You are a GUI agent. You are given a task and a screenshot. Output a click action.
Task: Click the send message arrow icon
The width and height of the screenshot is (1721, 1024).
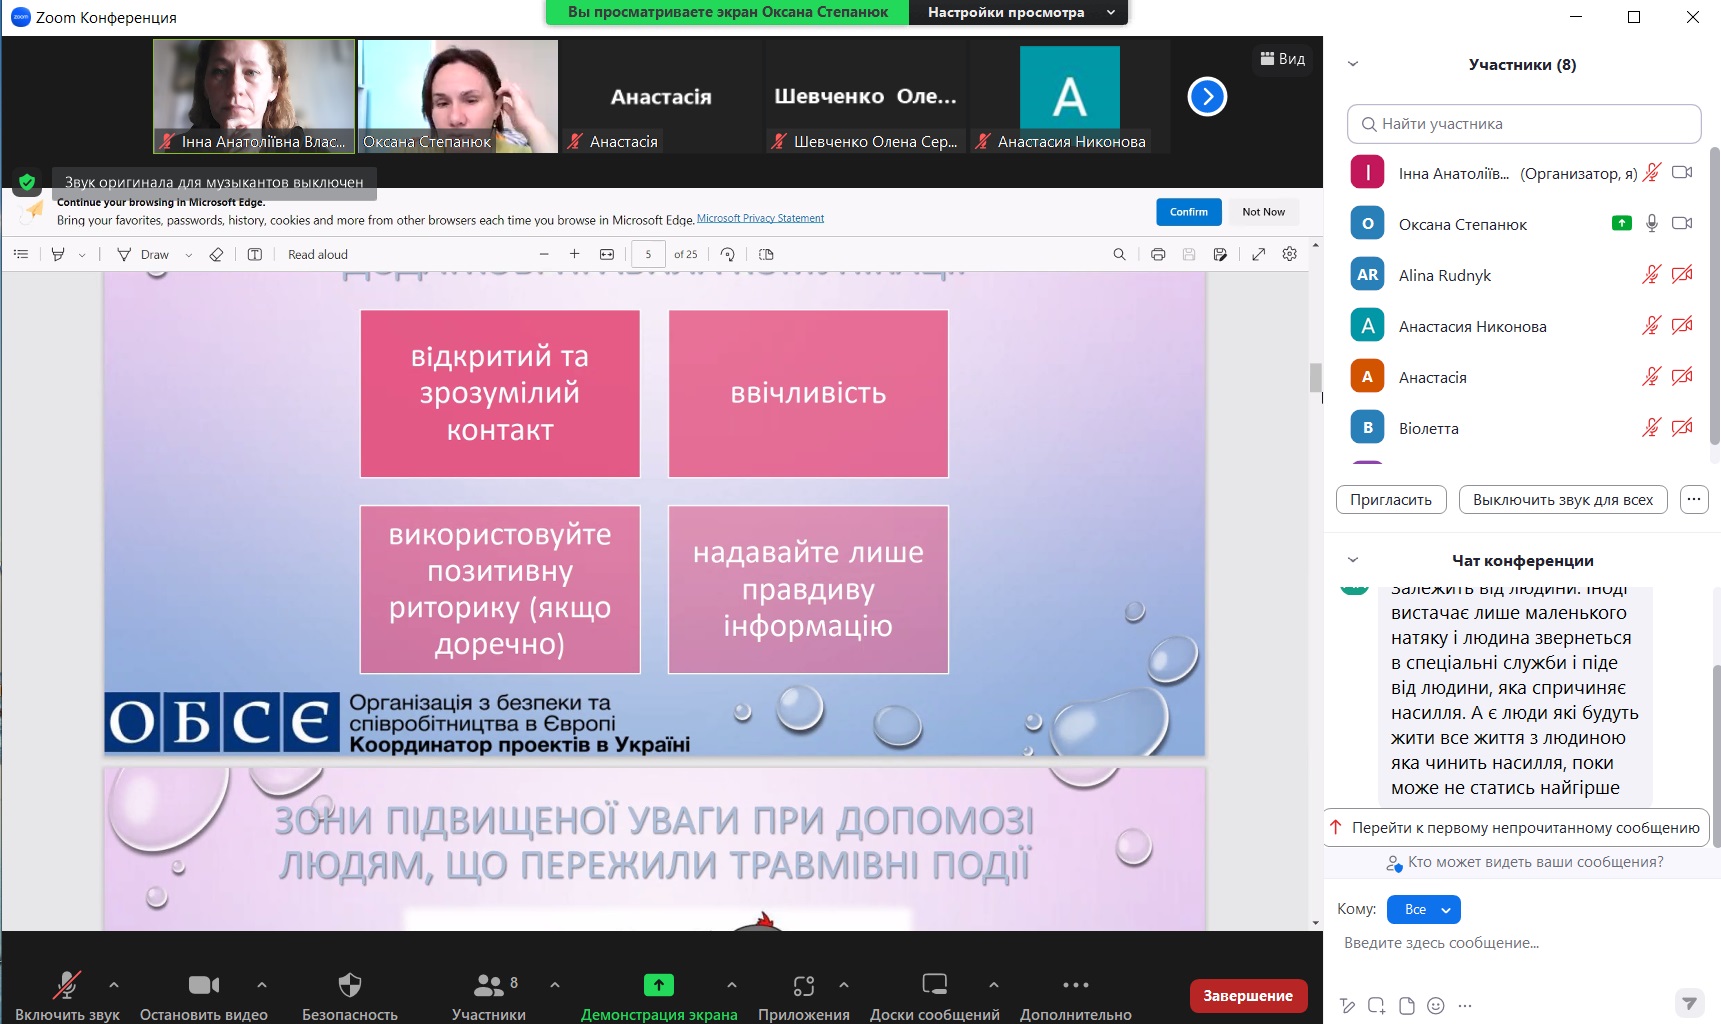[x=1690, y=1003]
